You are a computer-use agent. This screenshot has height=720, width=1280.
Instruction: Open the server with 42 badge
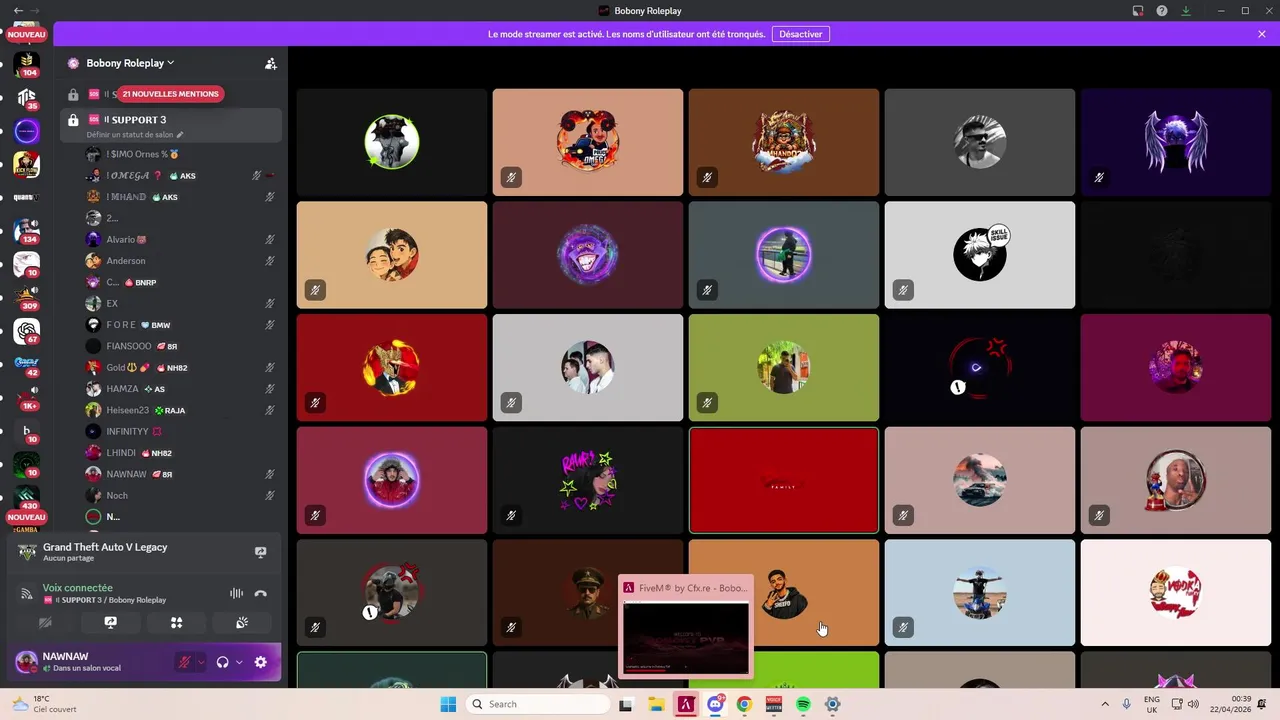[x=27, y=364]
